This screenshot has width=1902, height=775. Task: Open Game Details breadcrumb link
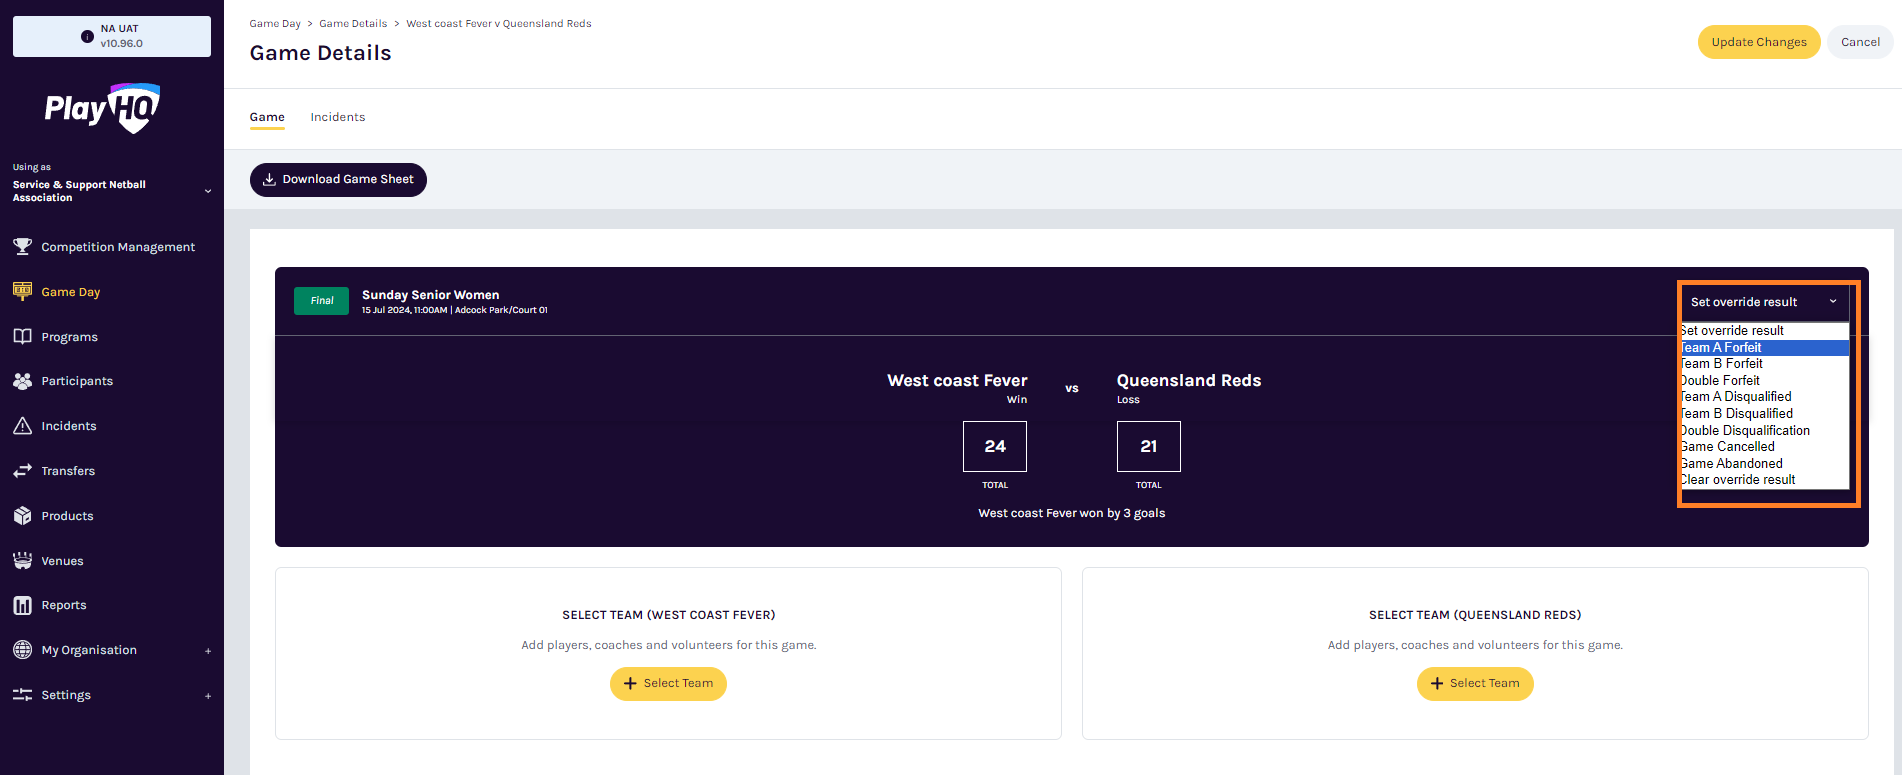(353, 24)
